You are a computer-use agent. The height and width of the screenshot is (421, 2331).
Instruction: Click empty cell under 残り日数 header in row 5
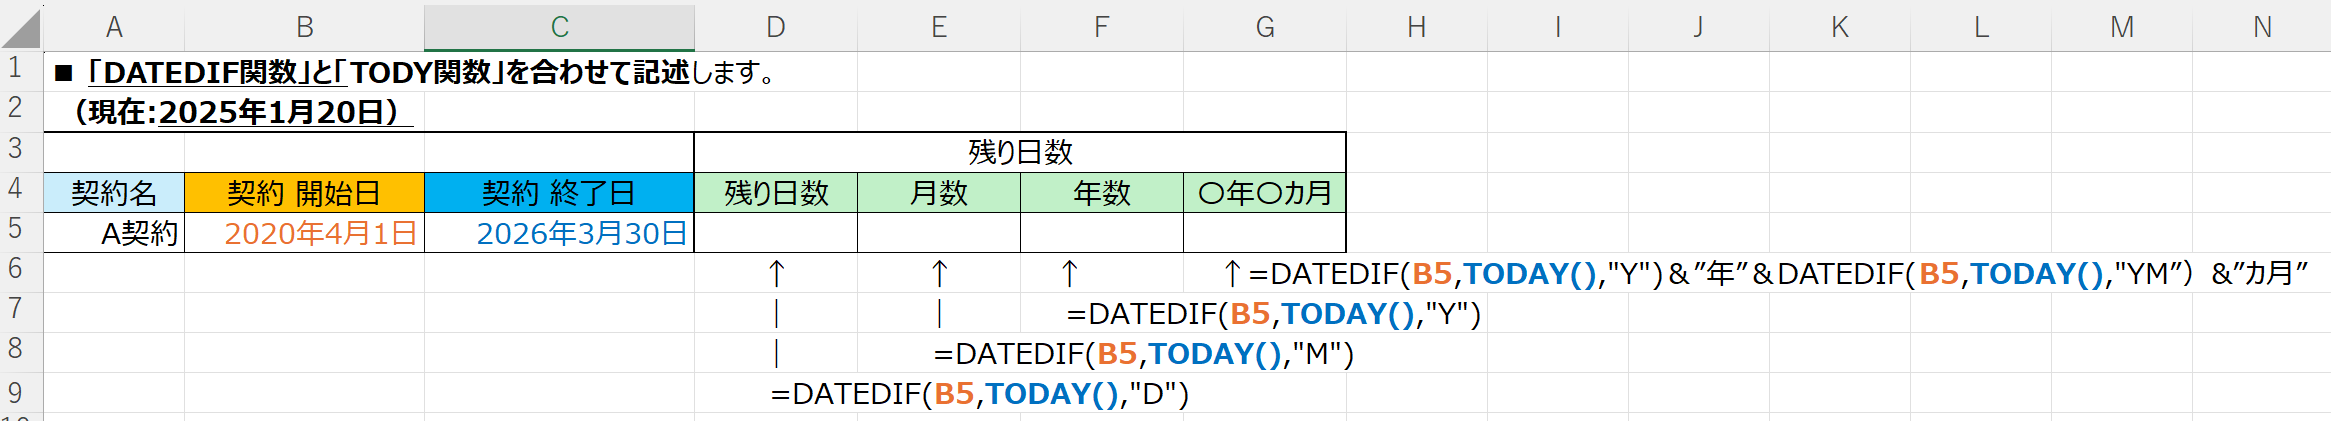(x=775, y=233)
